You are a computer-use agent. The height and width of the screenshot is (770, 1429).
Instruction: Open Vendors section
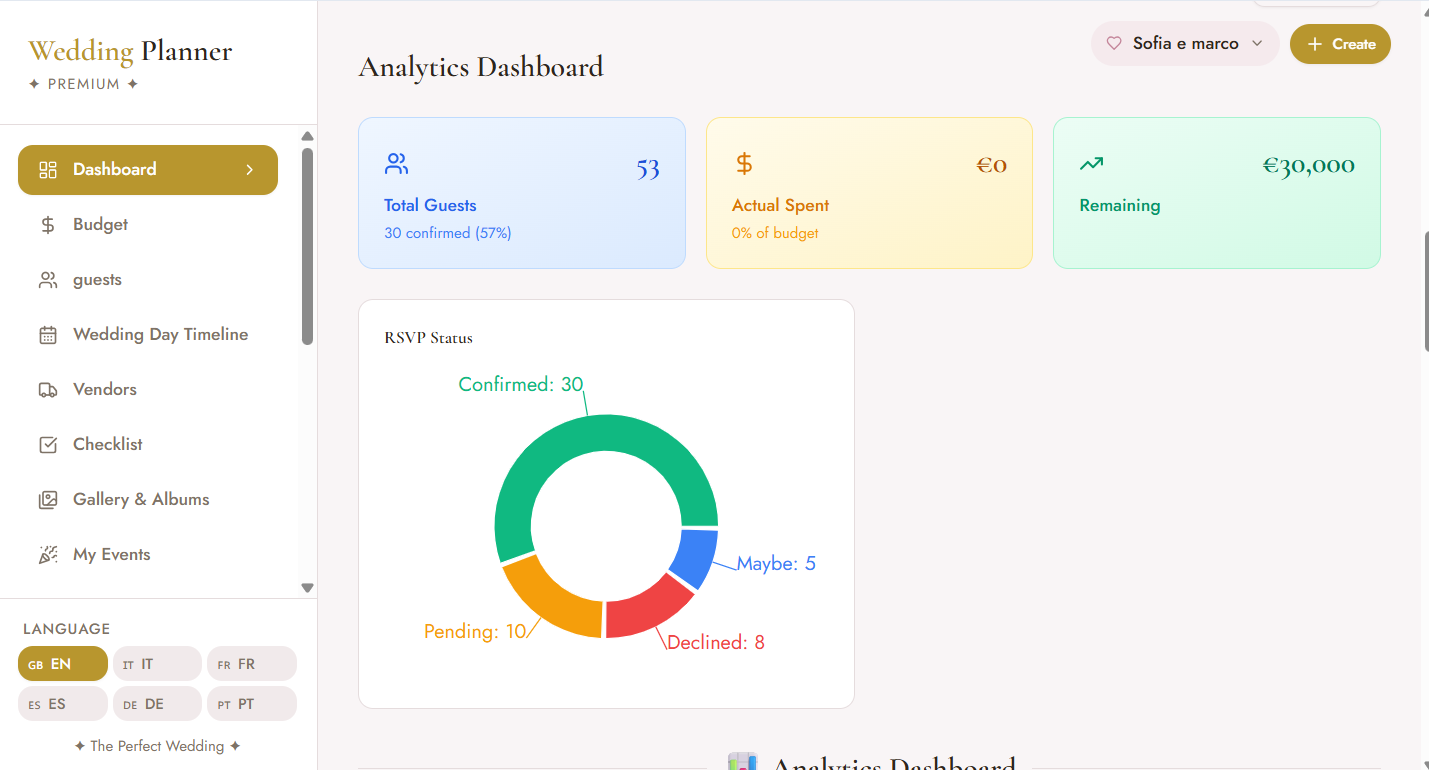[148, 390]
